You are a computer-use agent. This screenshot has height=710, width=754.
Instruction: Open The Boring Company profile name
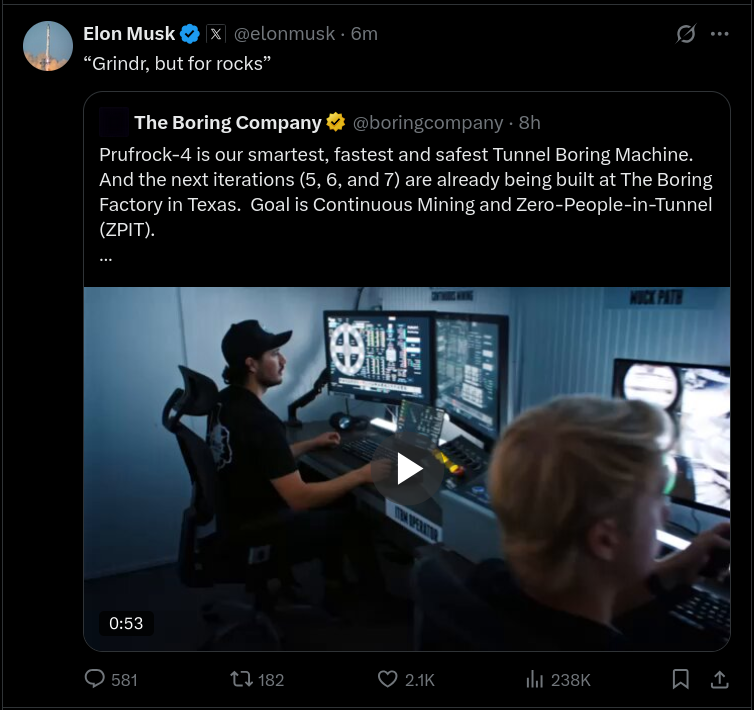click(227, 122)
